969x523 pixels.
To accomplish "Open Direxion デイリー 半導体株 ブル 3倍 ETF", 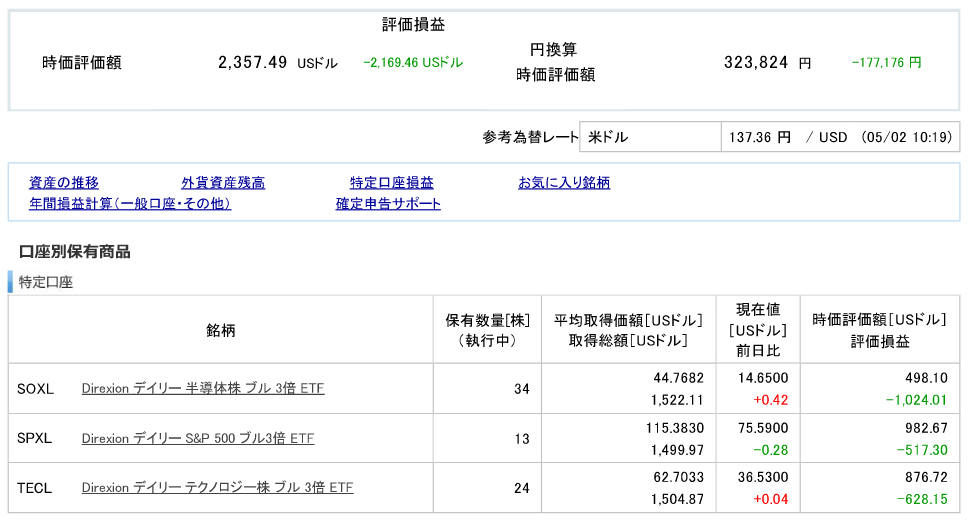I will coord(203,388).
